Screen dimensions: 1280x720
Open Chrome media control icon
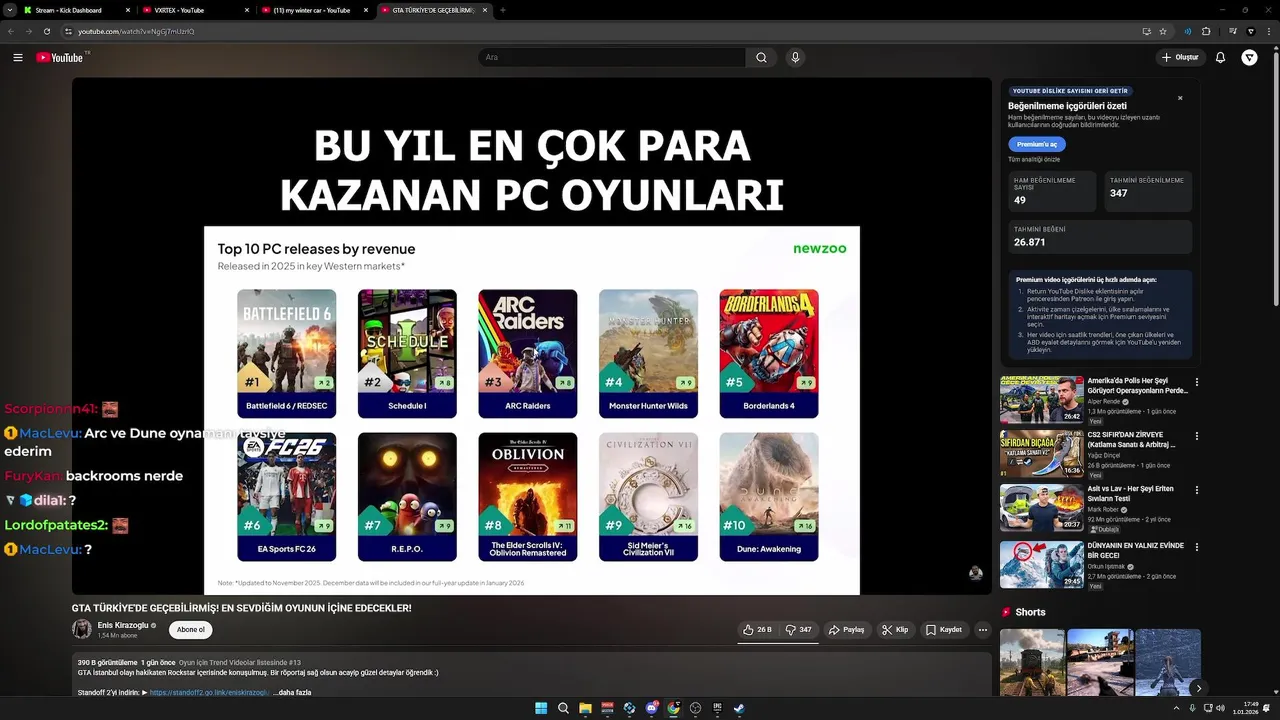[x=1232, y=31]
